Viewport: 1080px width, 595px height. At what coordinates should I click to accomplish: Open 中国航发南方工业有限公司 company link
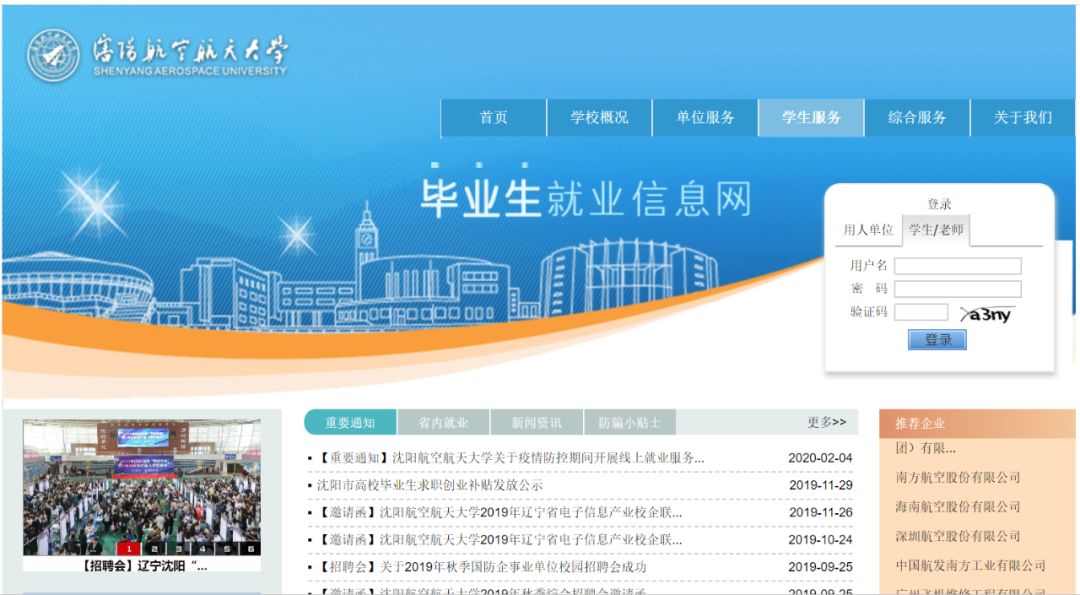click(x=970, y=566)
